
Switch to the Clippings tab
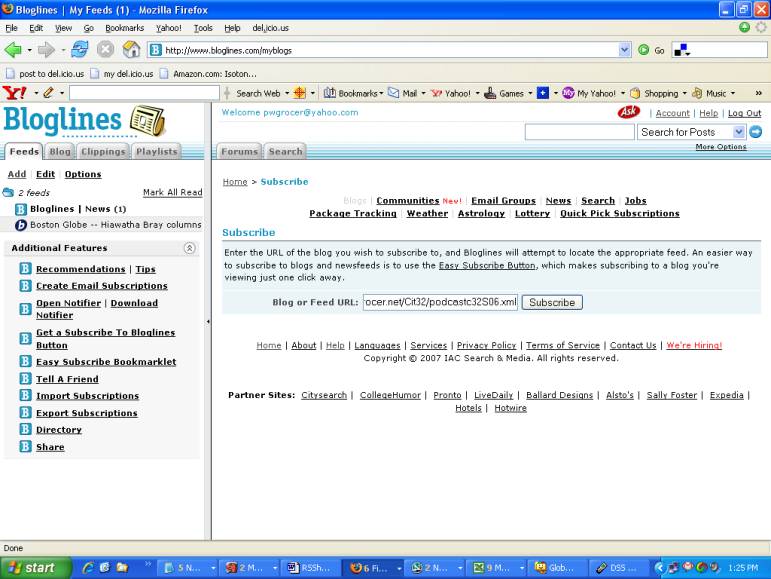pyautogui.click(x=103, y=151)
